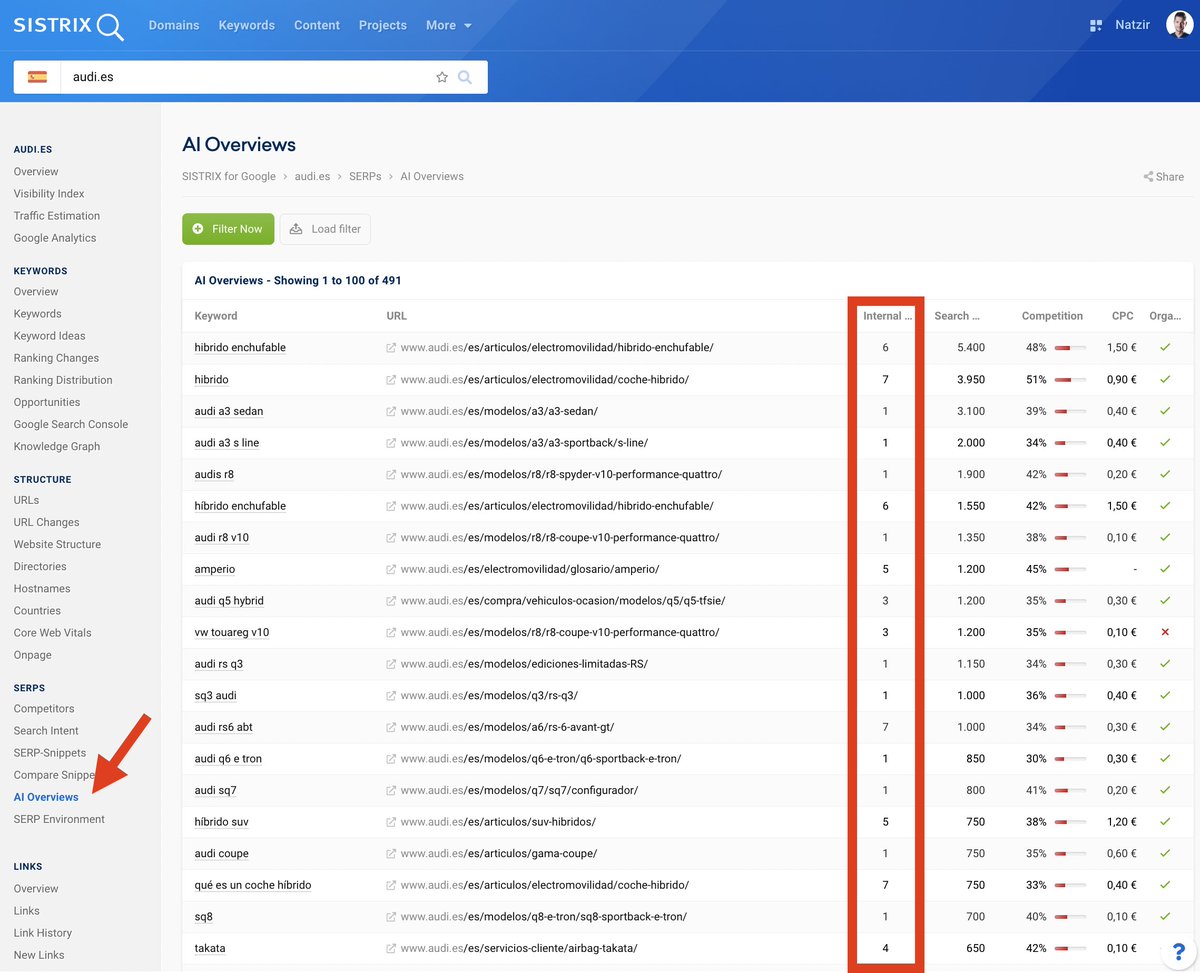Click keyword 'audi a3 s line'
This screenshot has width=1200, height=973.
tap(227, 443)
